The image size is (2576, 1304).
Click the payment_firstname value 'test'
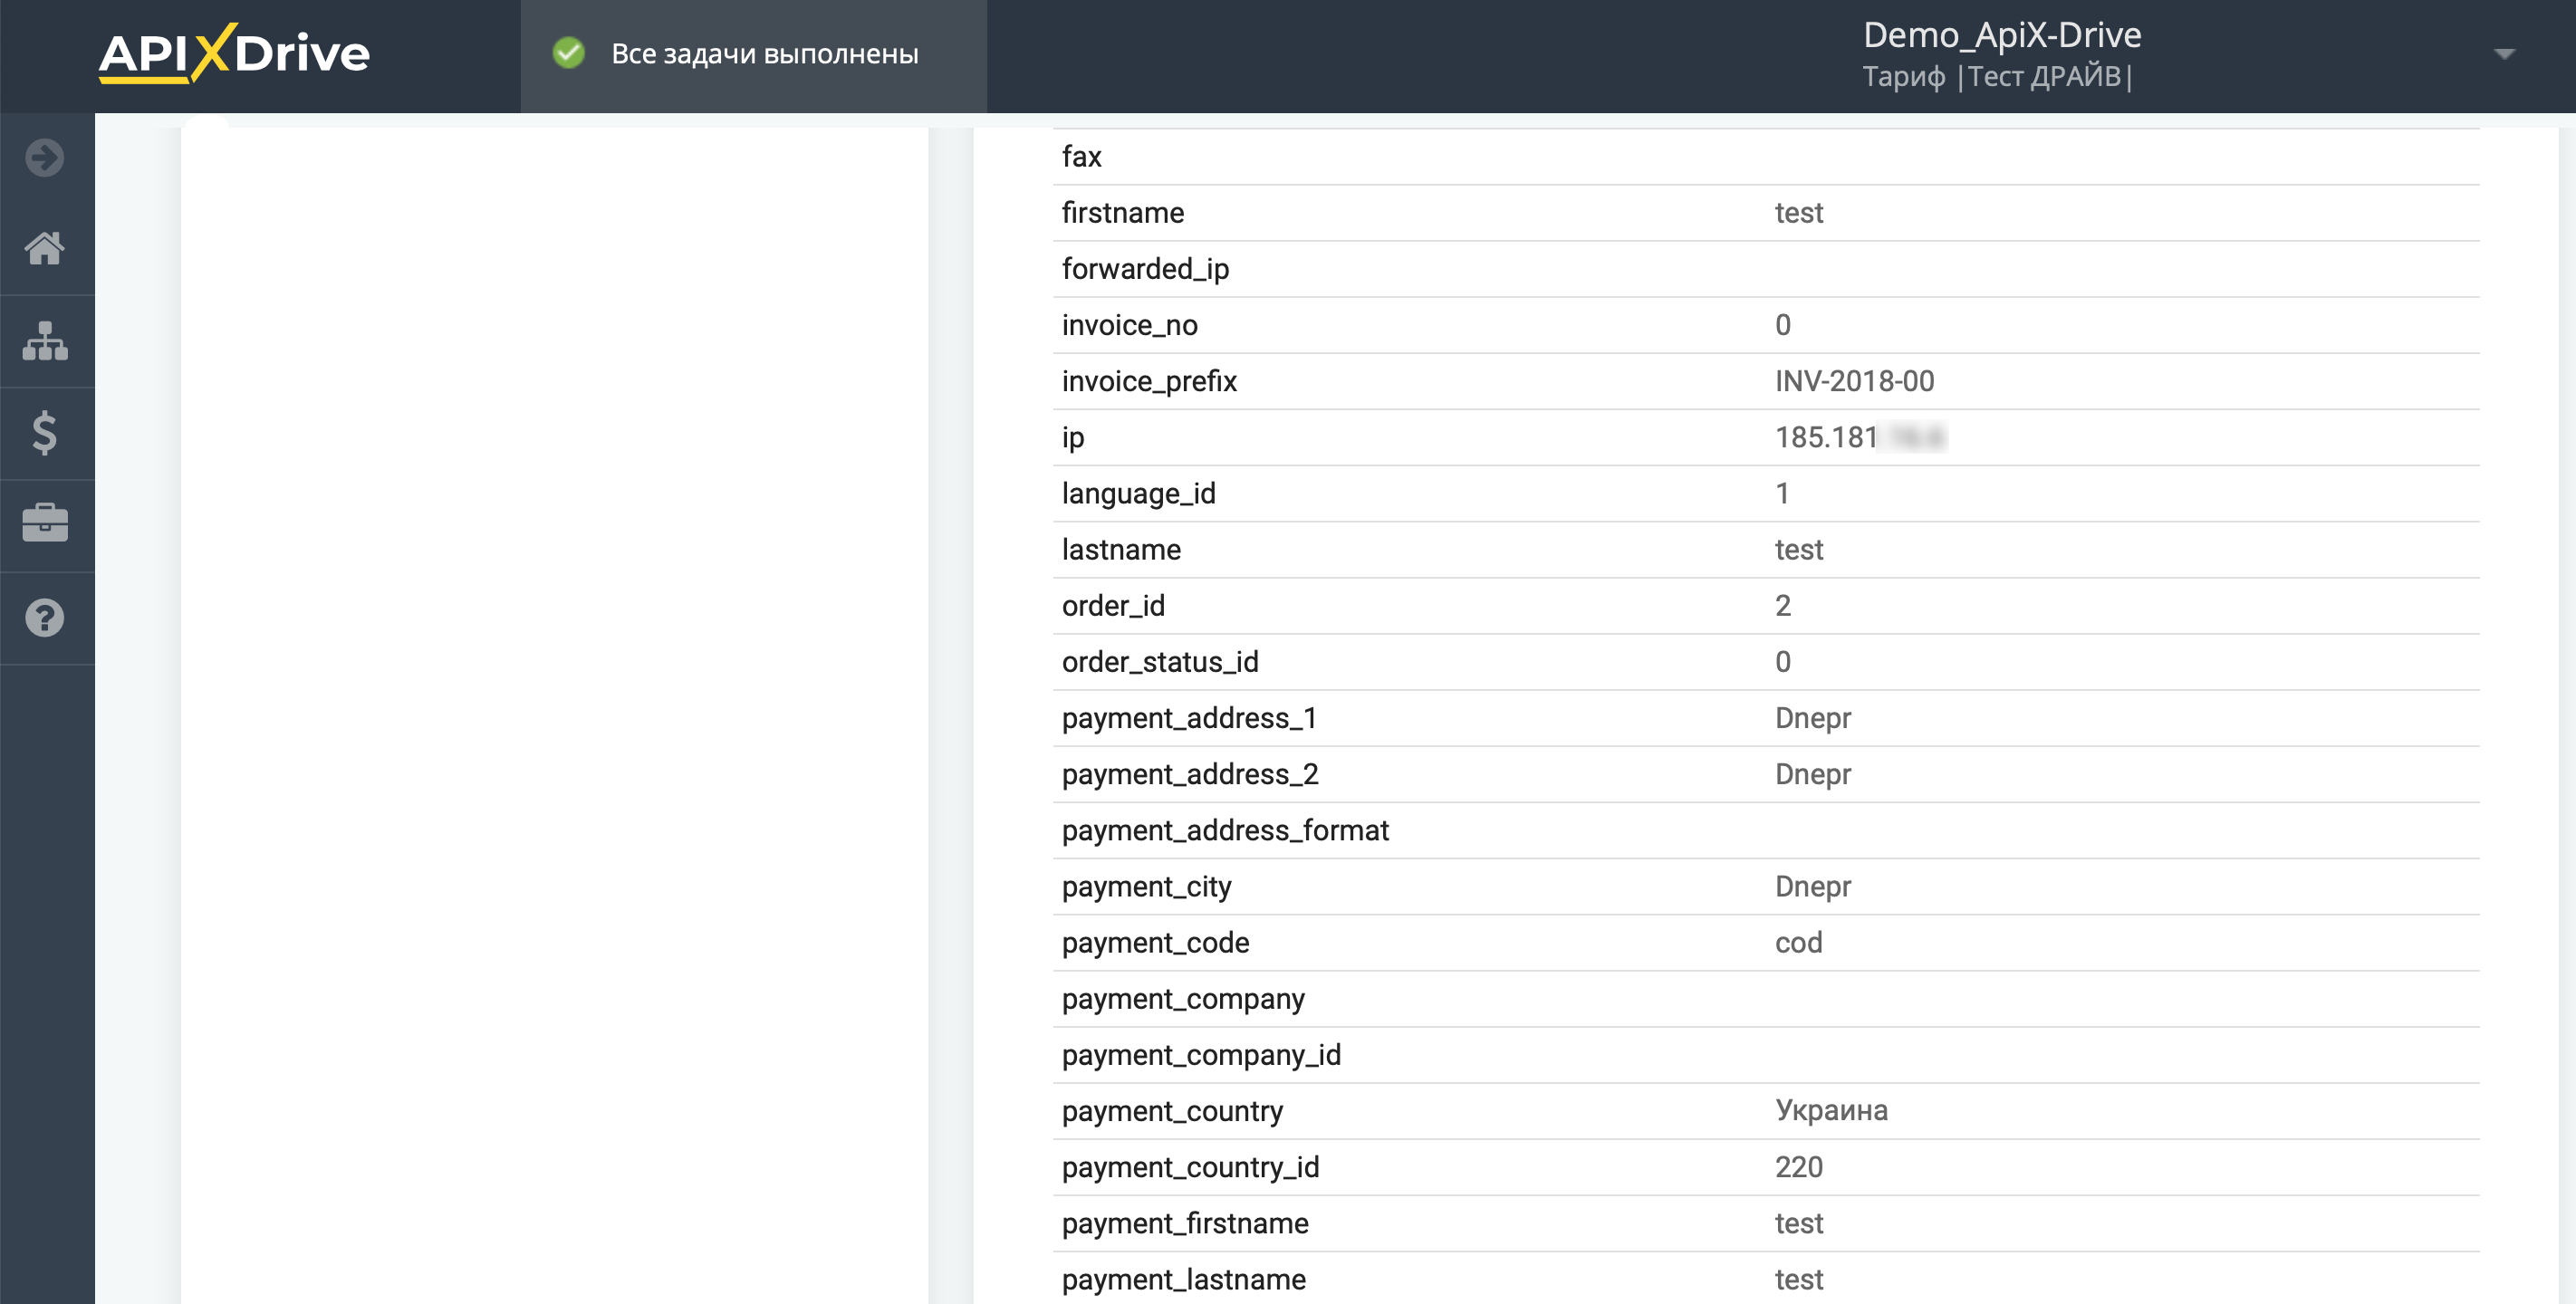[1799, 1224]
